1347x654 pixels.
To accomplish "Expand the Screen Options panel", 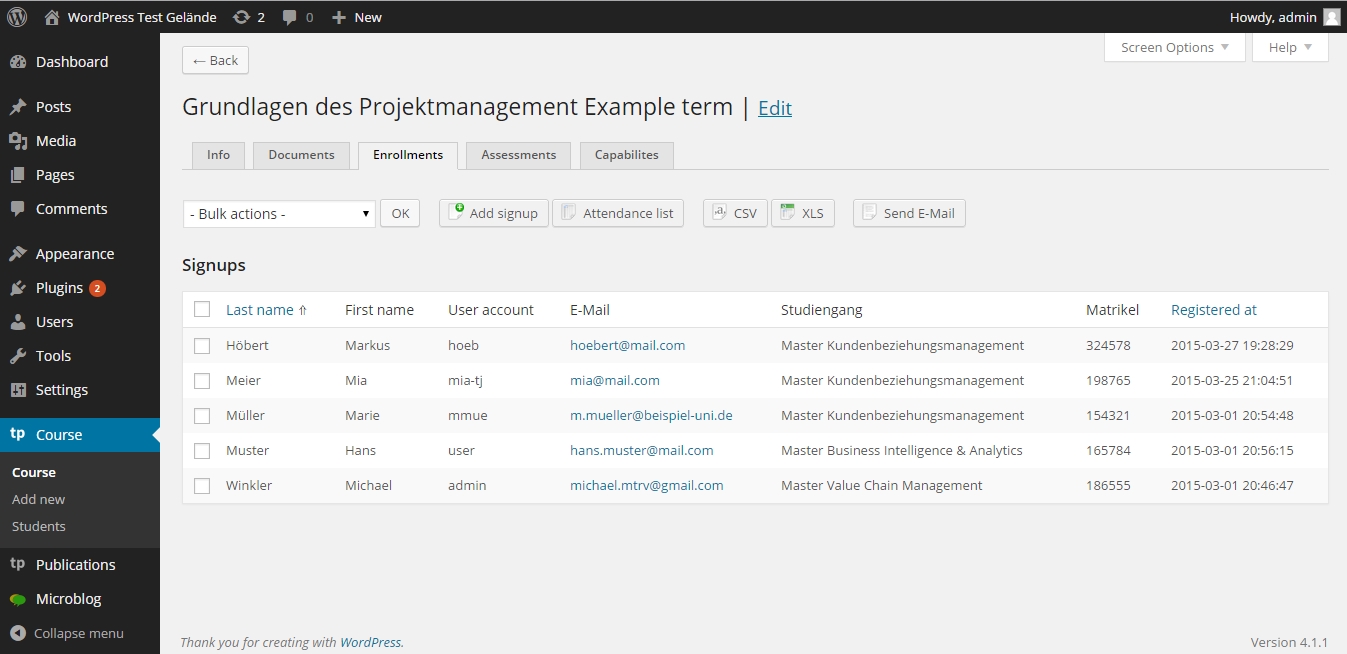I will pyautogui.click(x=1174, y=48).
